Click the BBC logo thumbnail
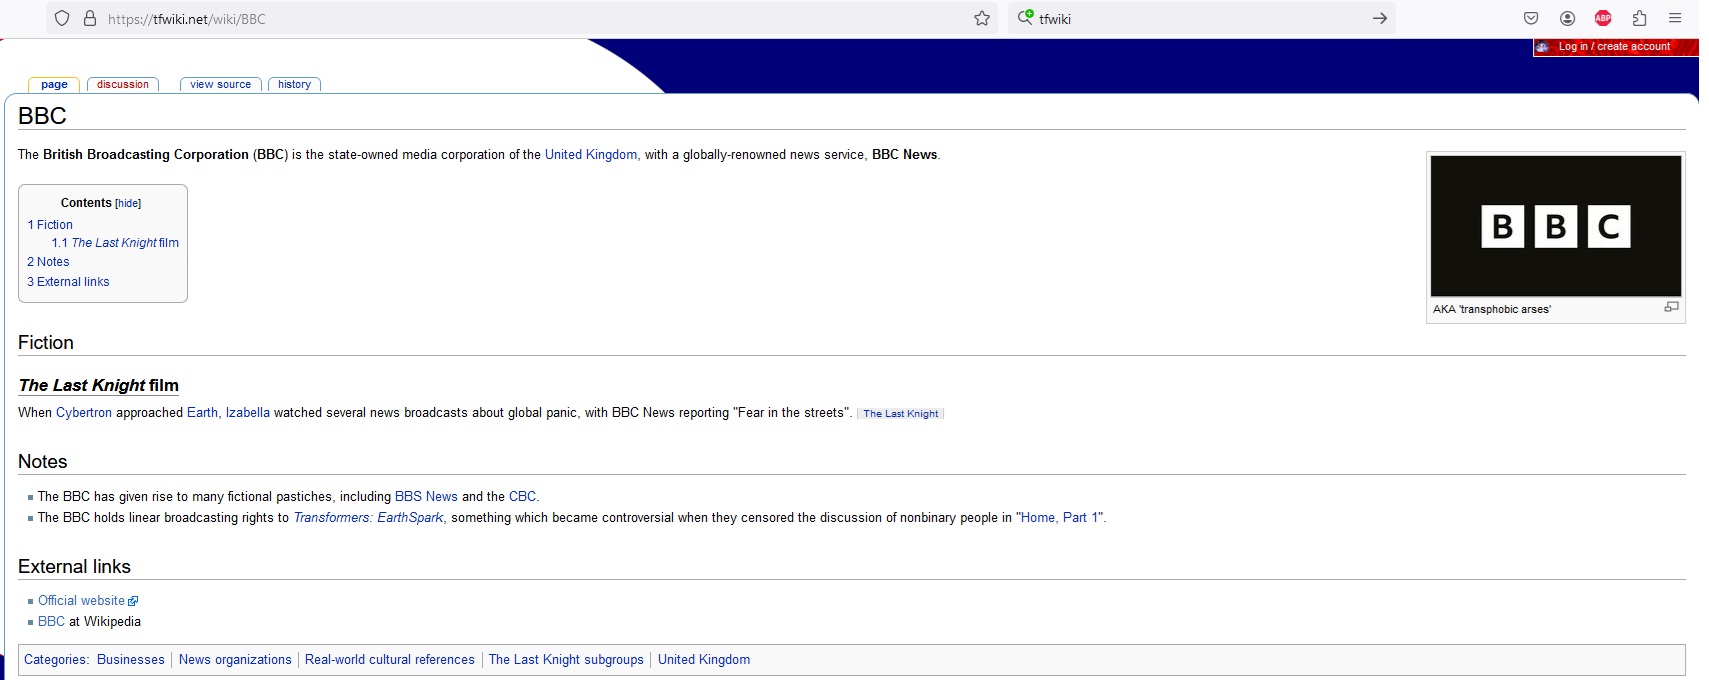 pos(1556,226)
